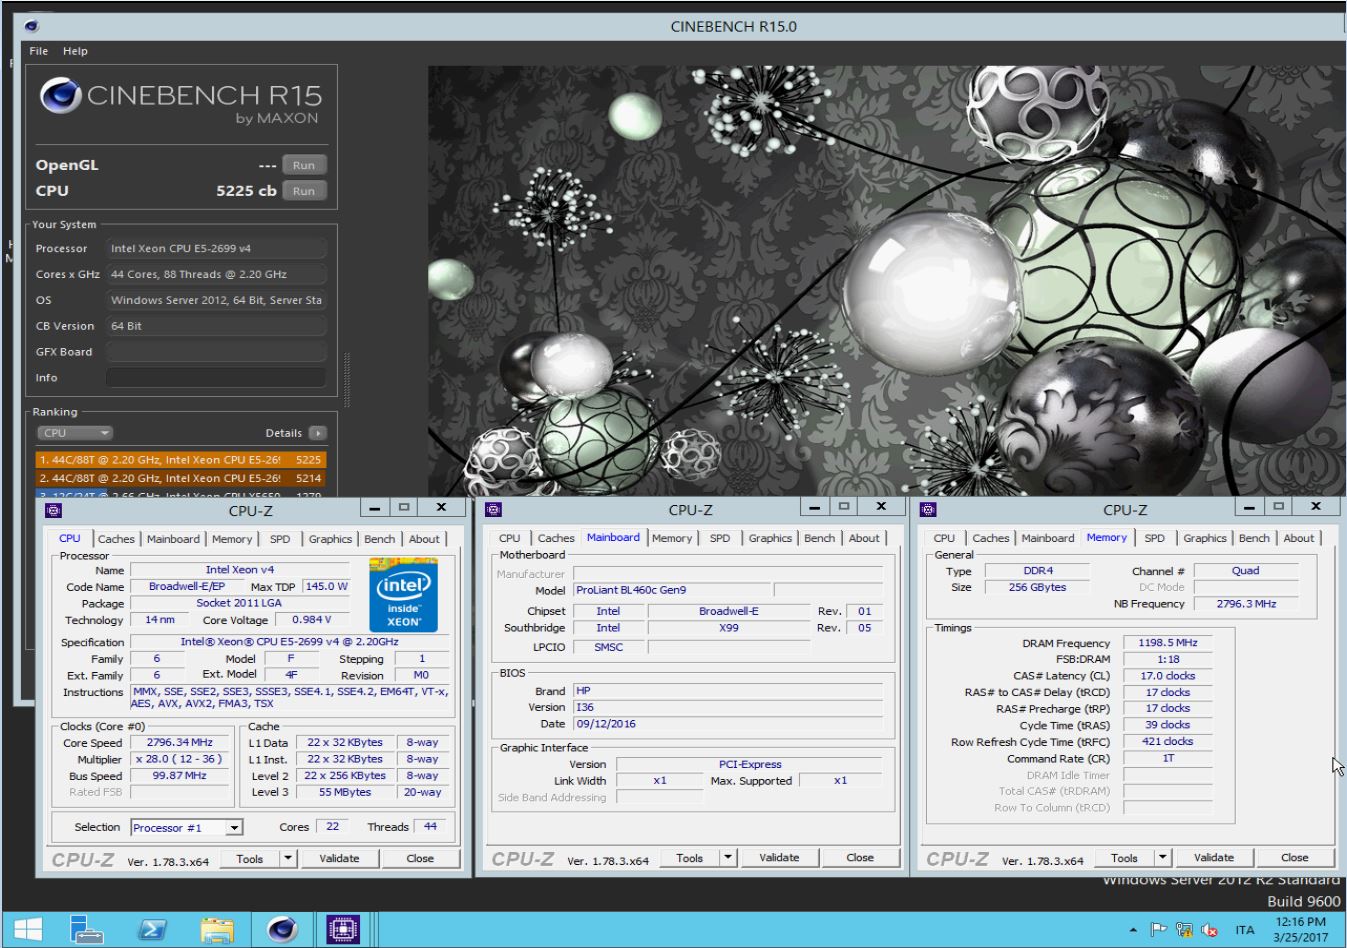1347x948 pixels.
Task: Launch PowerShell from the taskbar
Action: coord(152,930)
